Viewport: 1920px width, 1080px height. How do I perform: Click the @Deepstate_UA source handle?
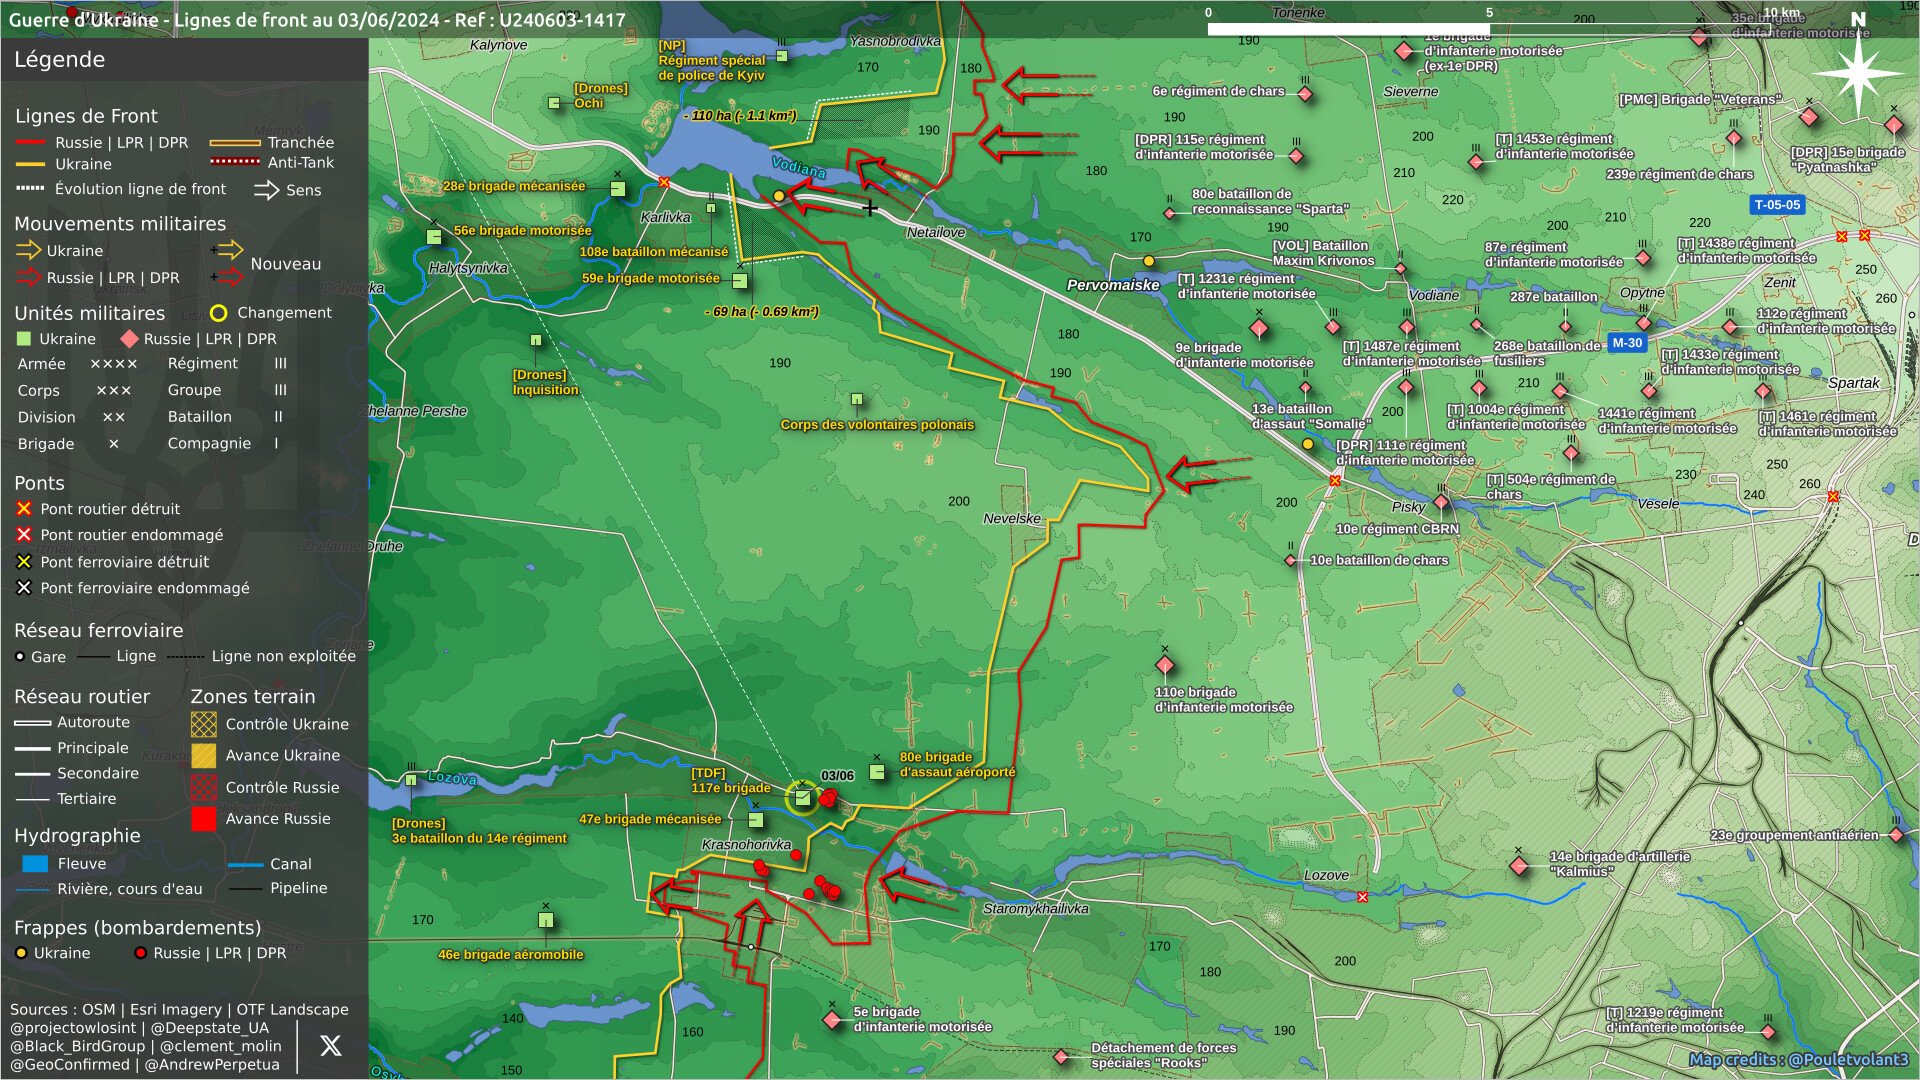coord(209,1028)
